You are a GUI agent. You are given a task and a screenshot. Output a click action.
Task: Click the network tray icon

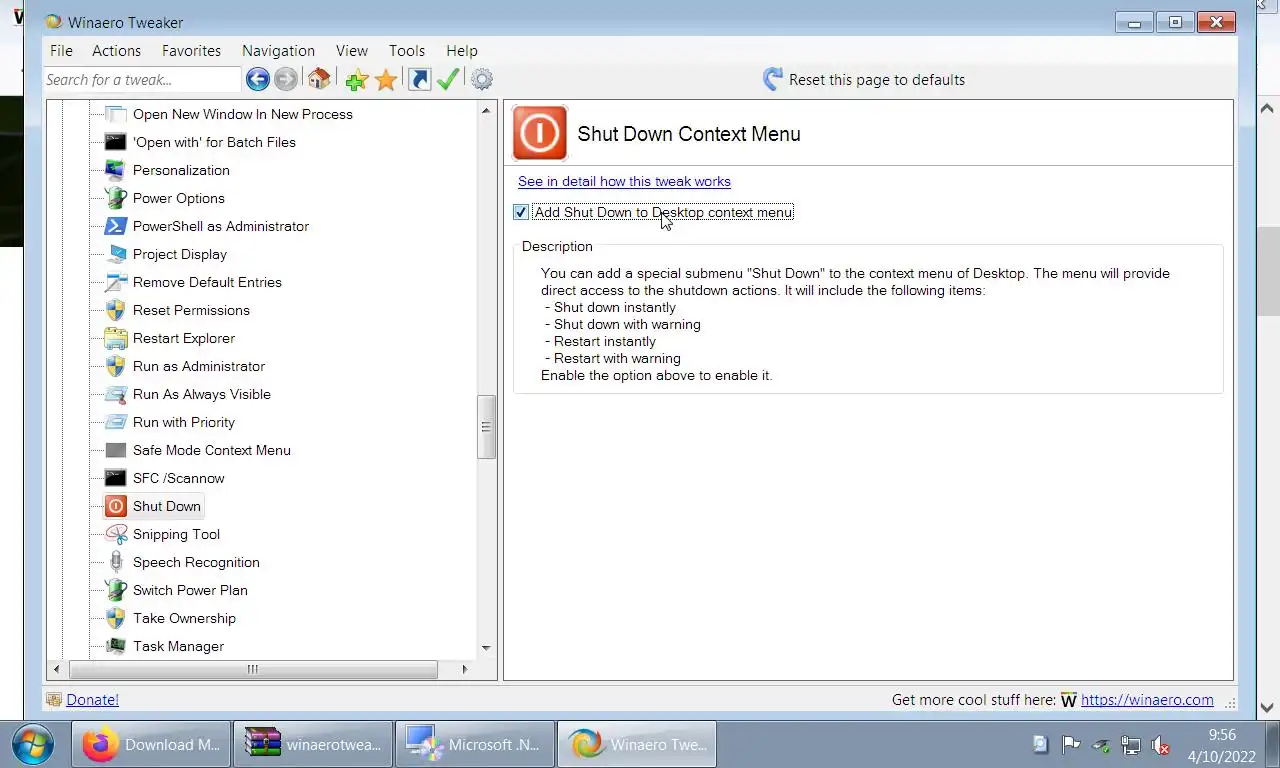point(1131,744)
